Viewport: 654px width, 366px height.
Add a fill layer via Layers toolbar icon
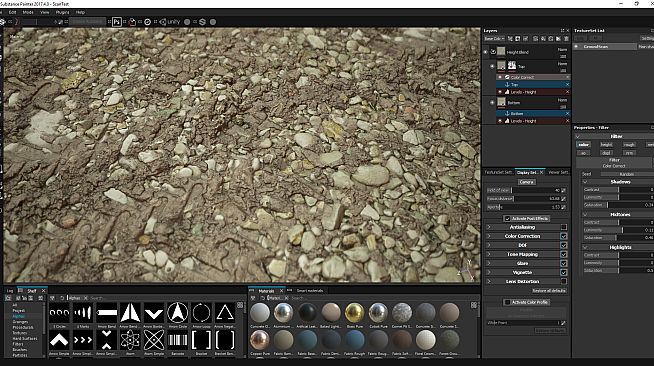(x=543, y=39)
